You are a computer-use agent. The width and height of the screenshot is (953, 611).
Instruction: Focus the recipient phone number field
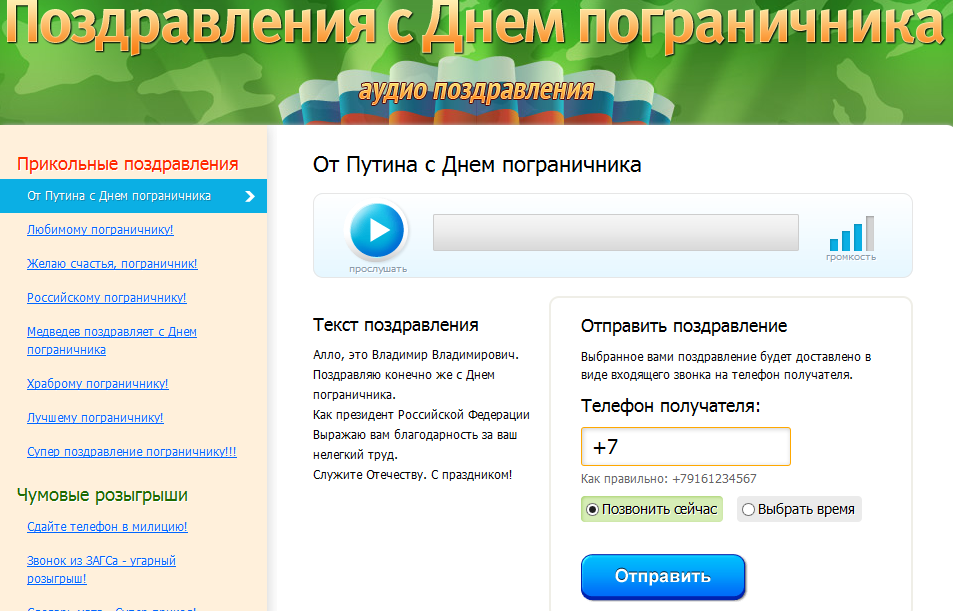click(x=686, y=447)
